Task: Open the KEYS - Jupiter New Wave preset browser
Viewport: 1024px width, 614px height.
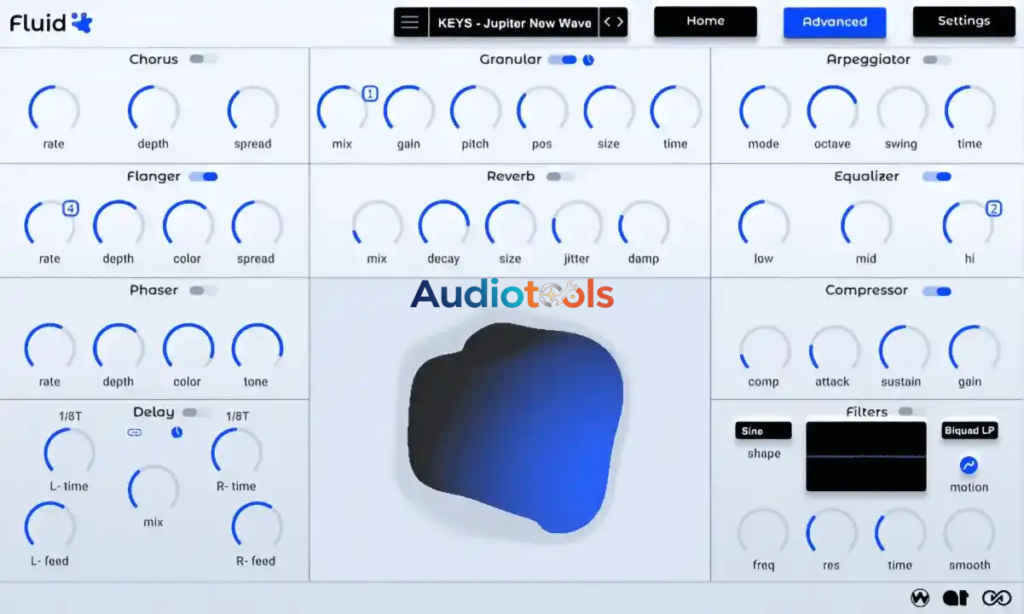Action: (x=512, y=21)
